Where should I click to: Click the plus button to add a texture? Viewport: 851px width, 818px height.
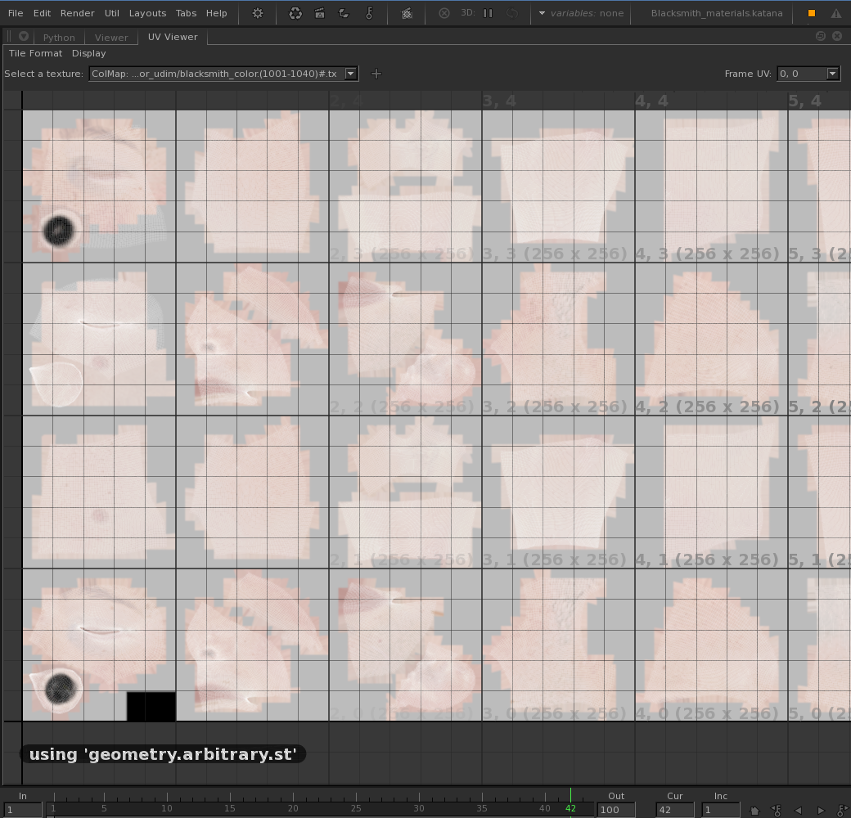[x=375, y=73]
